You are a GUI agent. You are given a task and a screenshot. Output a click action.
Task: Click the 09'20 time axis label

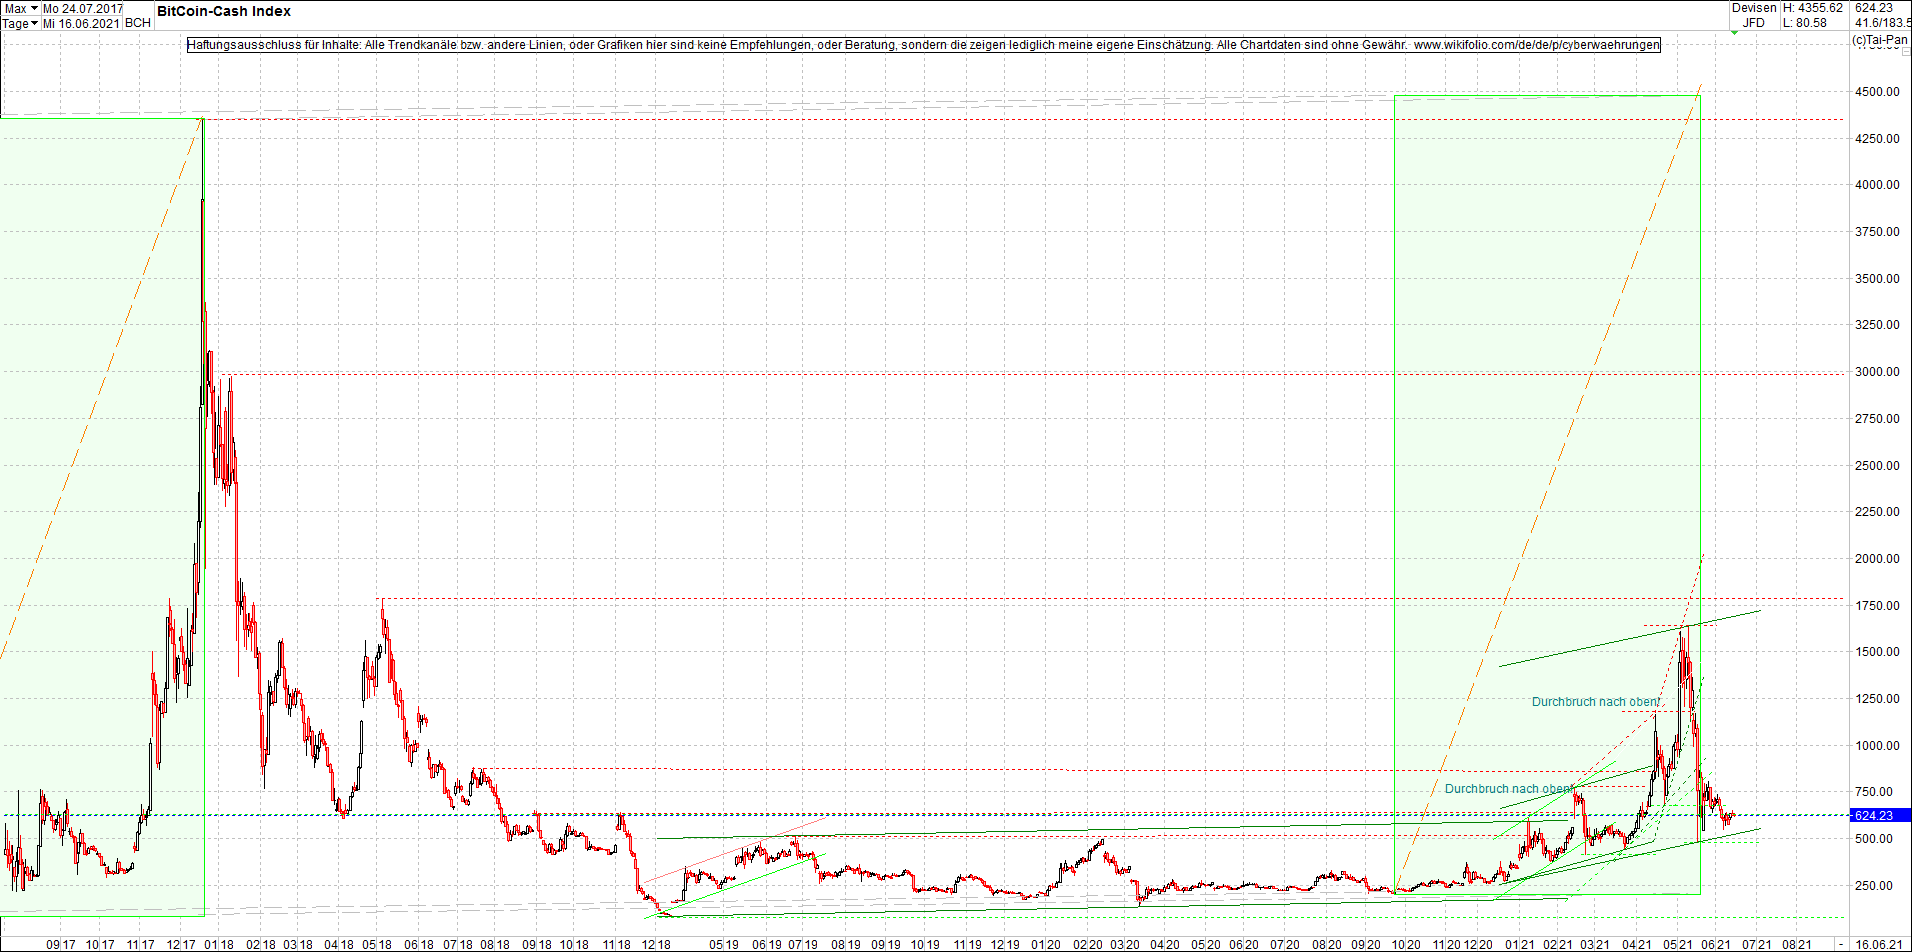(x=1366, y=945)
